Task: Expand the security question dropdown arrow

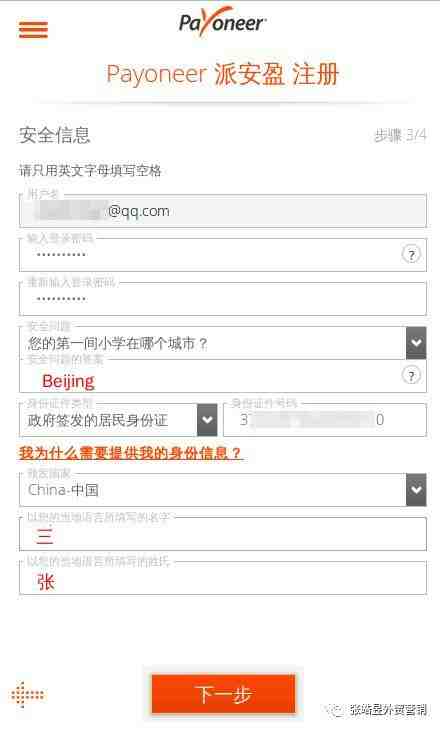Action: [x=416, y=343]
